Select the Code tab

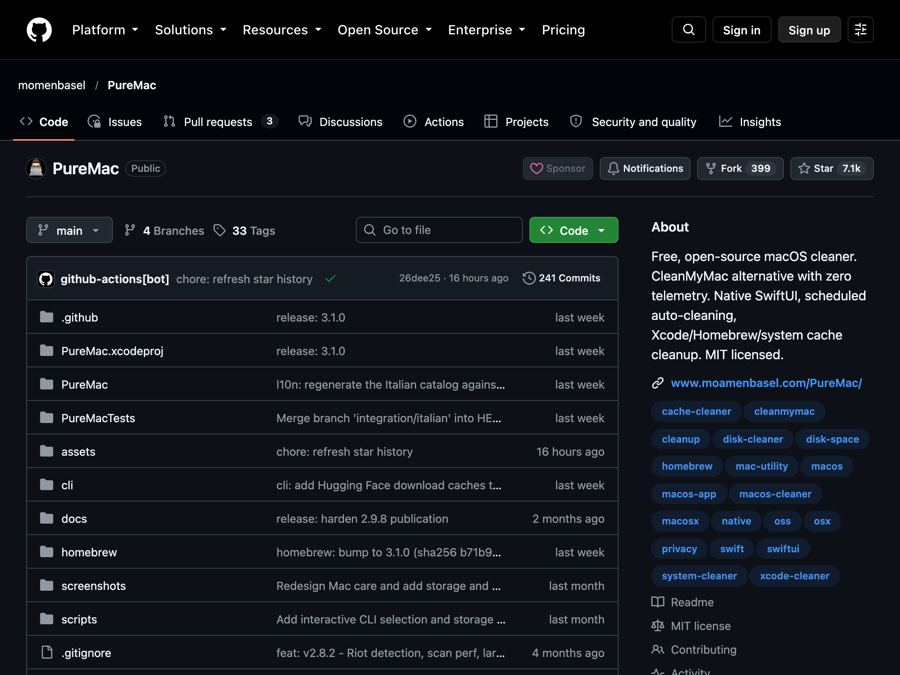pyautogui.click(x=44, y=122)
